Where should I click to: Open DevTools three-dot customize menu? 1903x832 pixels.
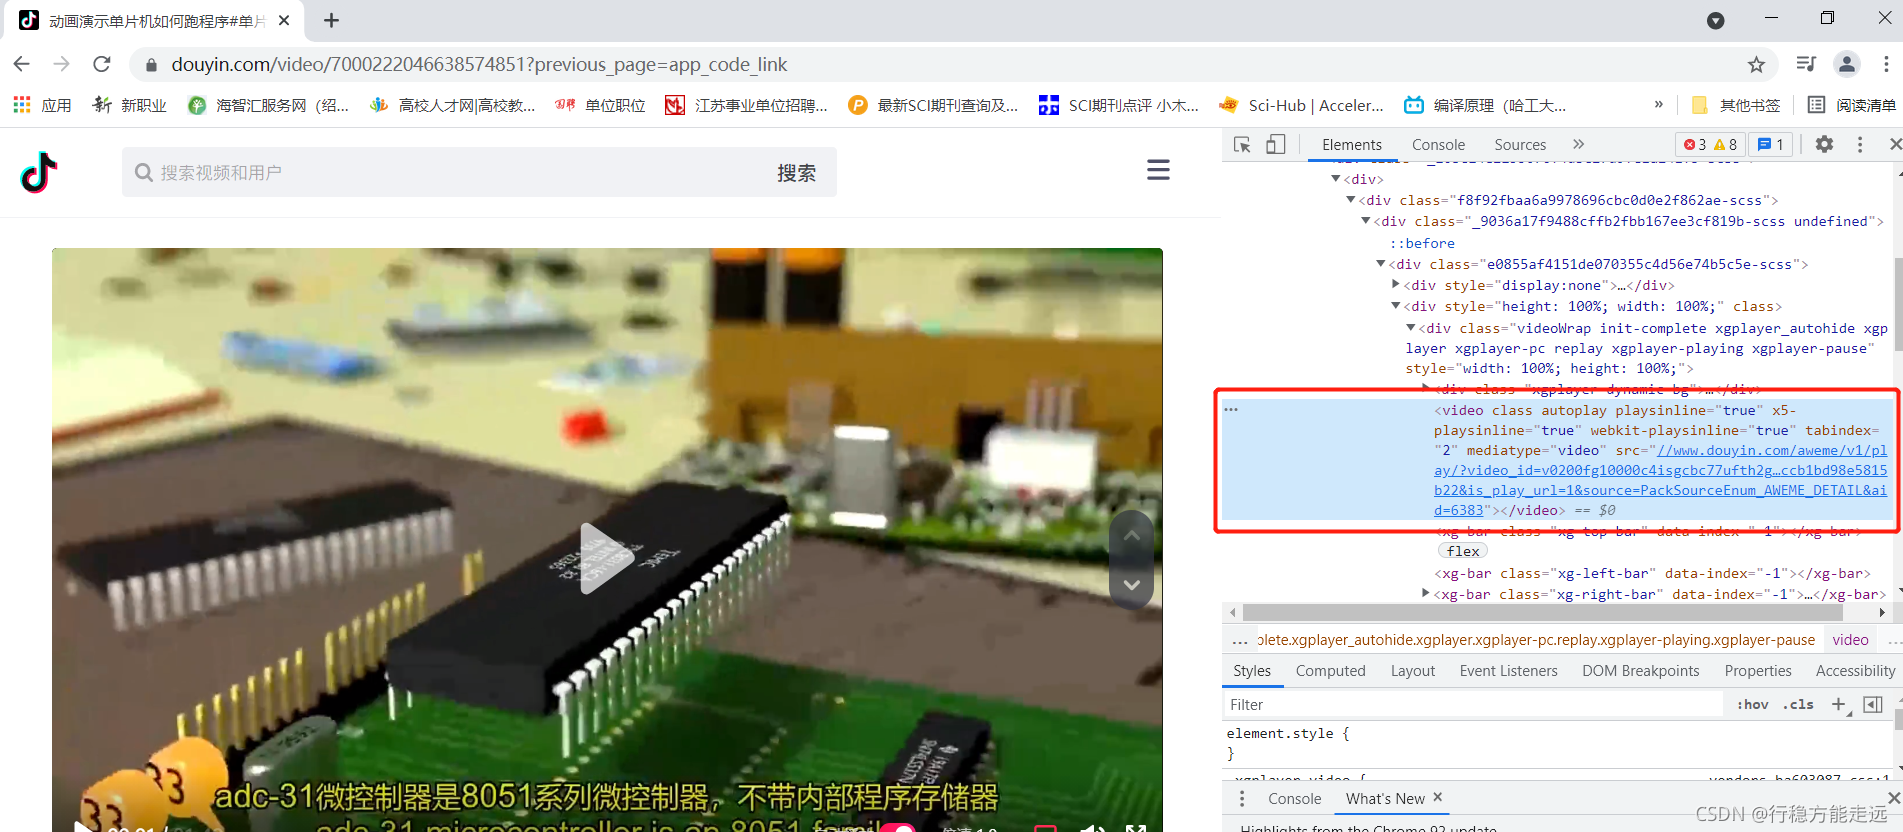(x=1860, y=145)
